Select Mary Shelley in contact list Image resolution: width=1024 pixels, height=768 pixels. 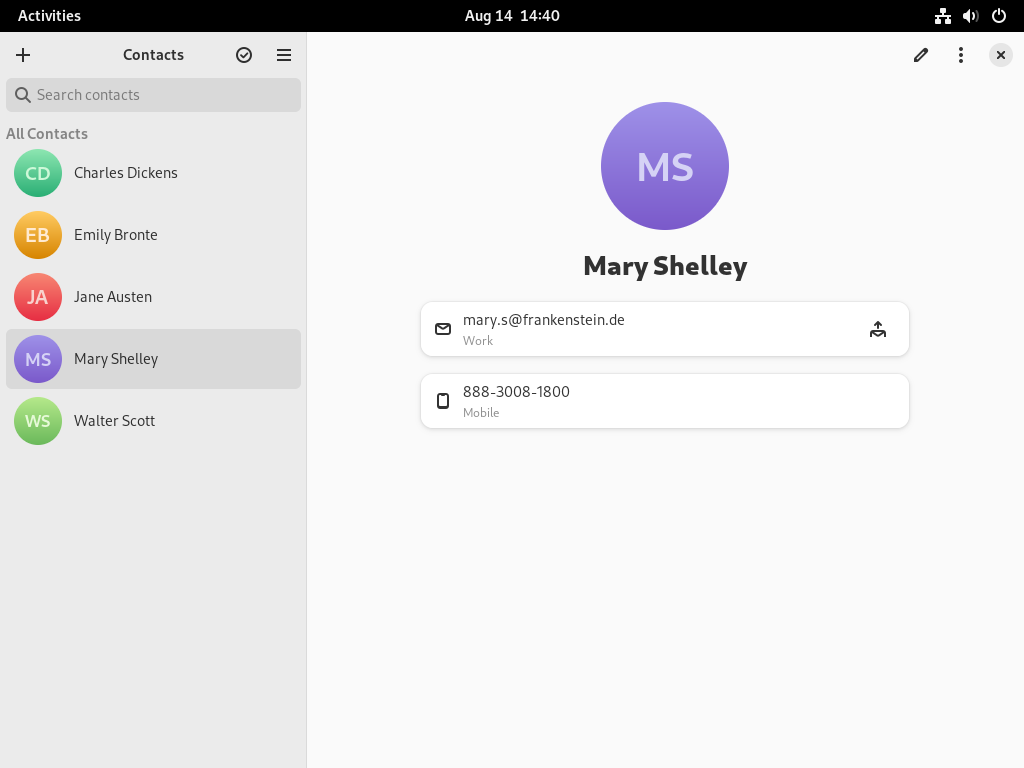point(153,359)
